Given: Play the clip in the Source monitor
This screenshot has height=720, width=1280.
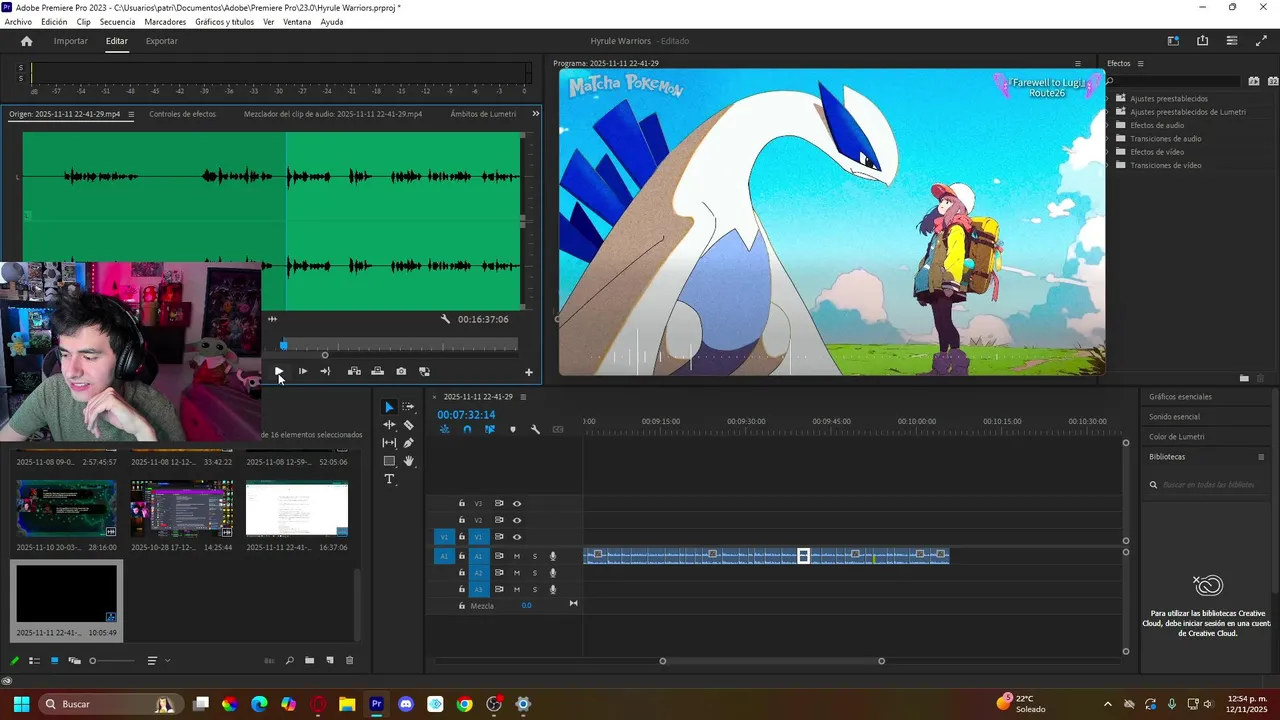Looking at the screenshot, I should point(279,371).
